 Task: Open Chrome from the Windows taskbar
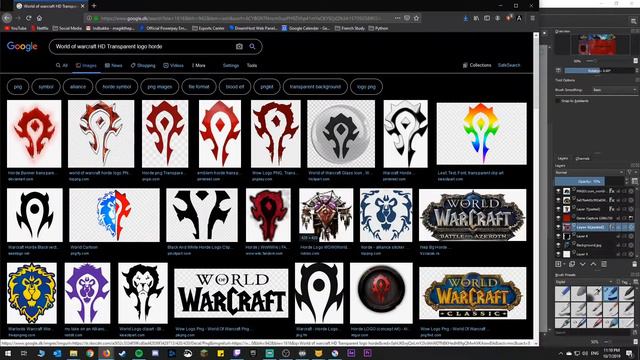[x=90, y=353]
